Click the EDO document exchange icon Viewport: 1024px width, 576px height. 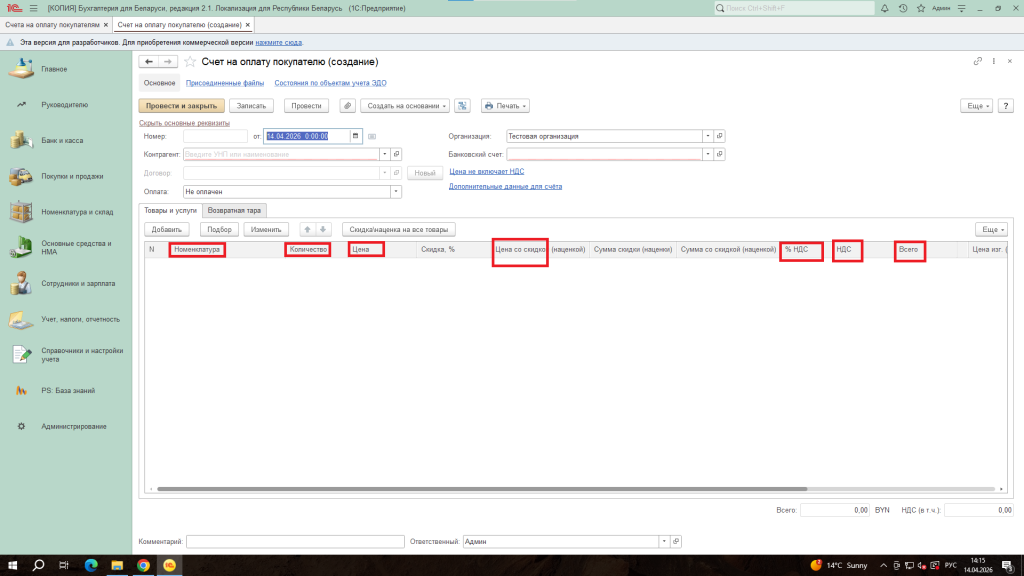462,105
